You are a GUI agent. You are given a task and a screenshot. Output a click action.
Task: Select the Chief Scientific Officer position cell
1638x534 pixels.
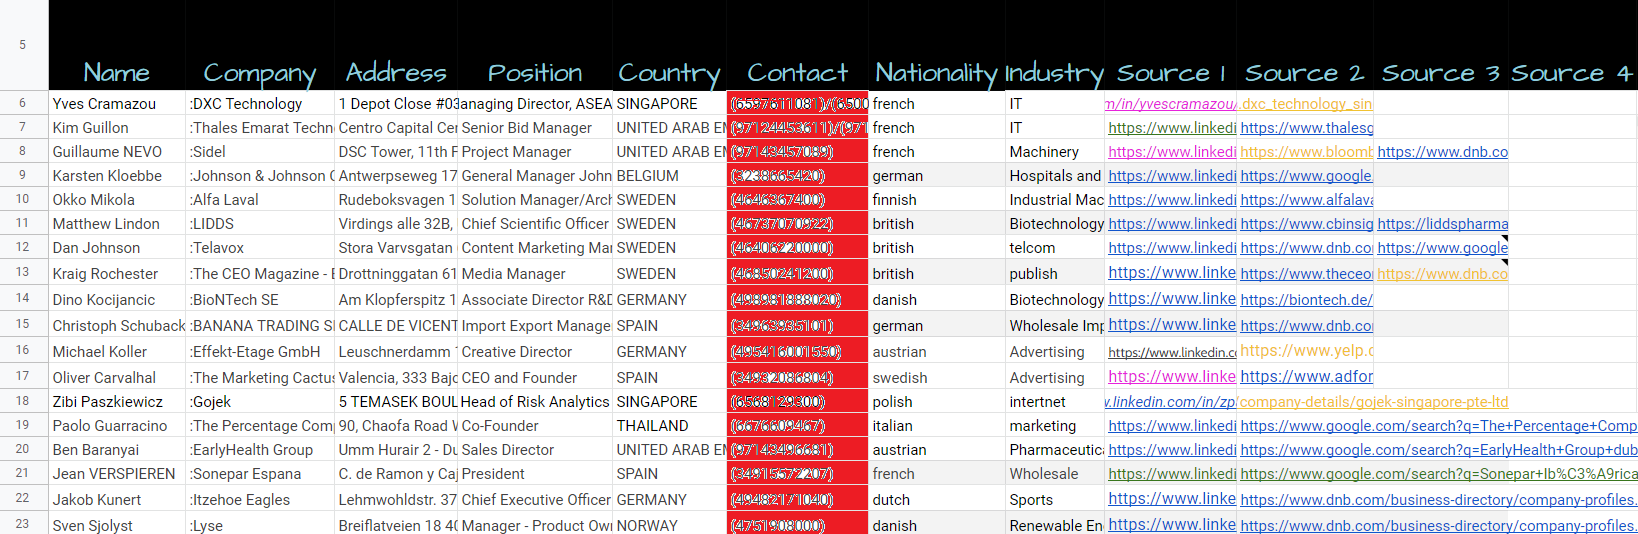point(535,223)
